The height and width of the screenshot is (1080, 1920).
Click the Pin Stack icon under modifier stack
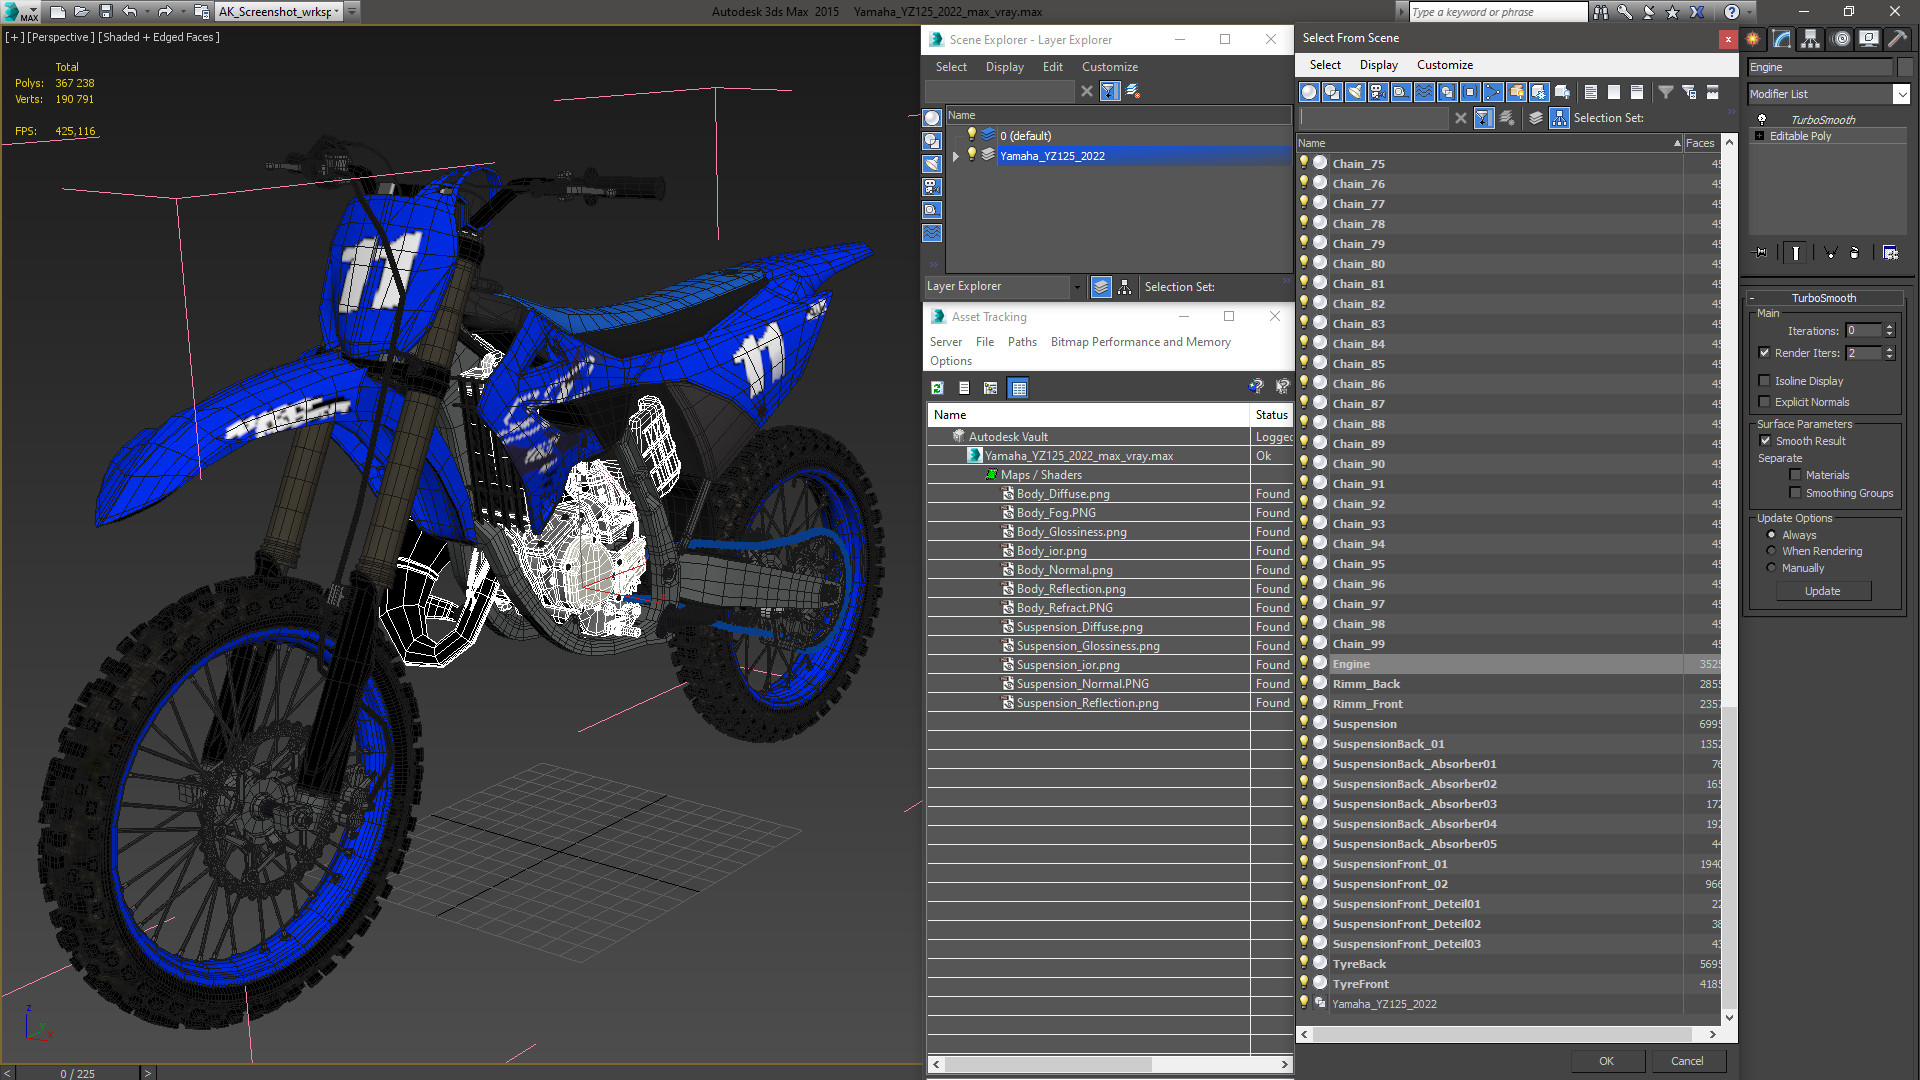(x=1761, y=253)
